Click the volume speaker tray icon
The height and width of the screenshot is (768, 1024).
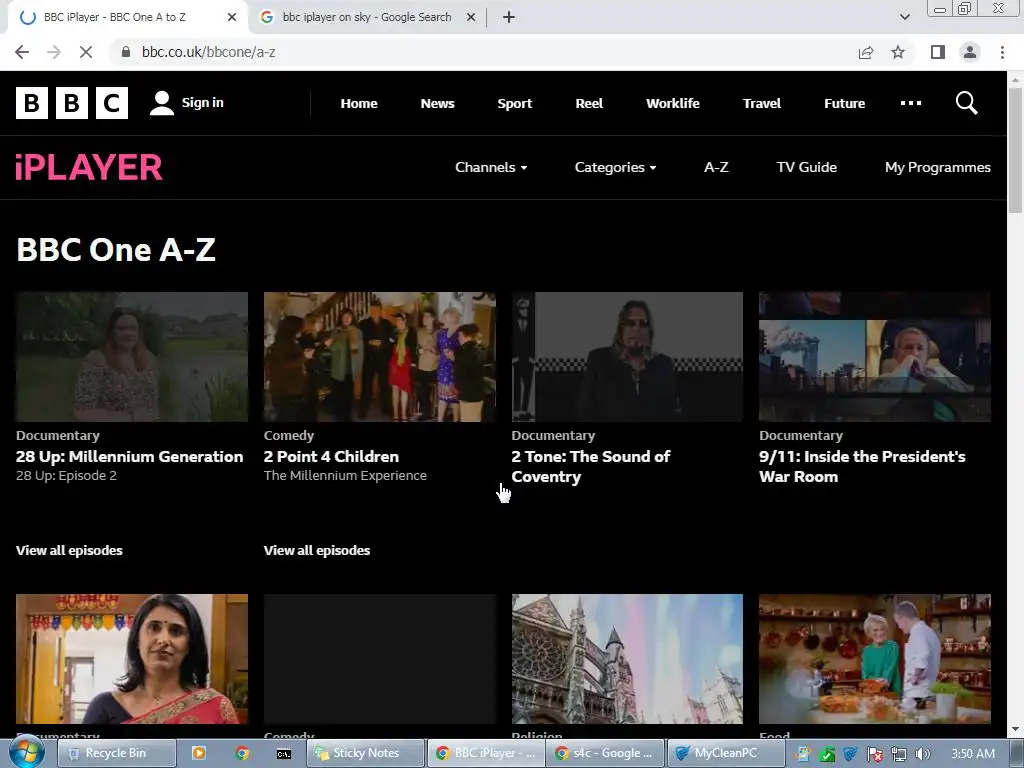tap(923, 754)
